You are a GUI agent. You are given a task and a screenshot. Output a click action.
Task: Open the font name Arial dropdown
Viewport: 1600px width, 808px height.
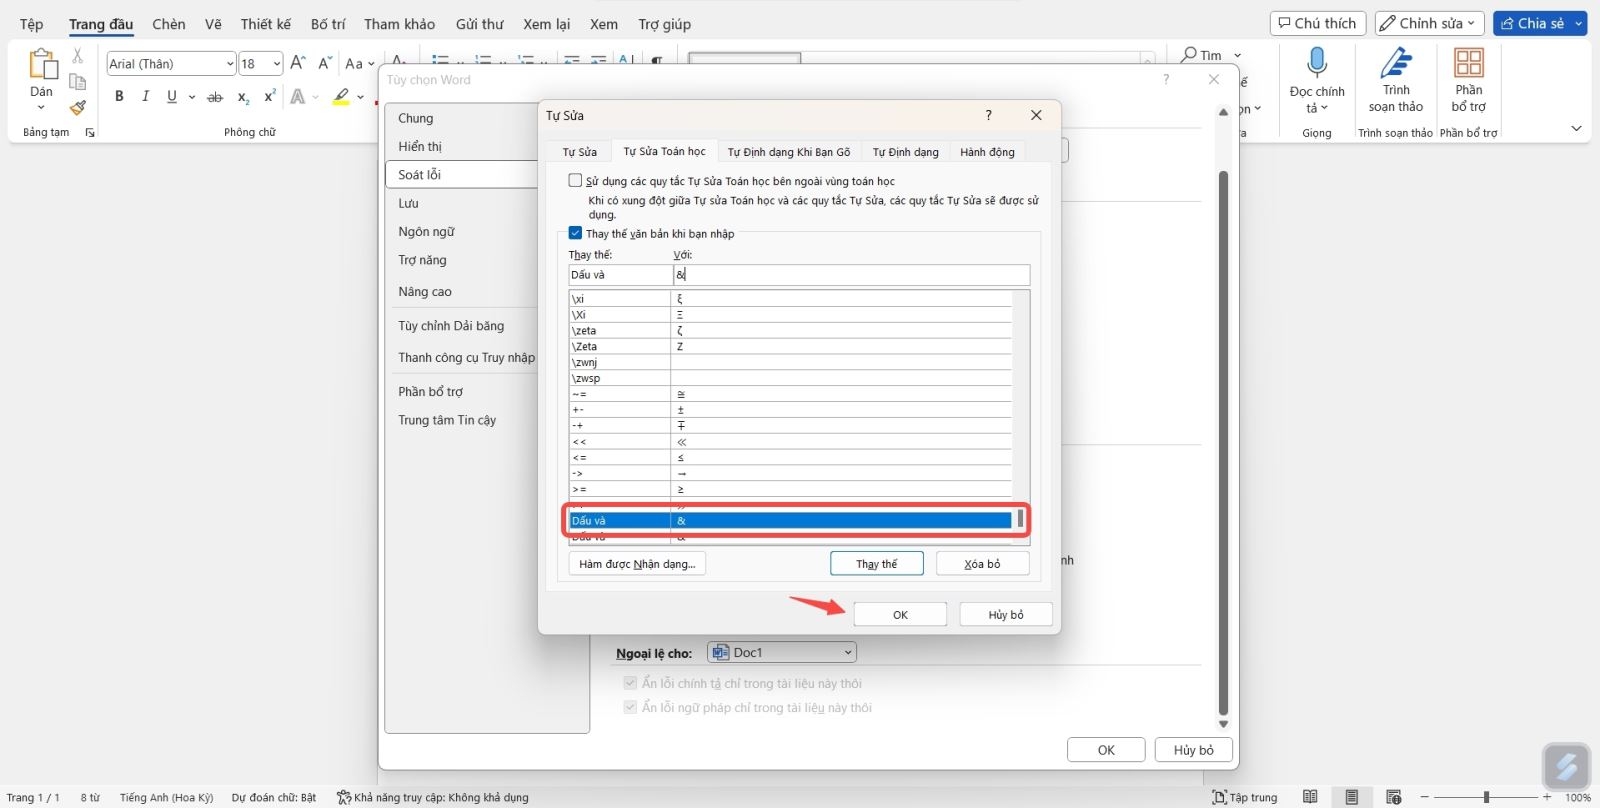click(x=229, y=64)
